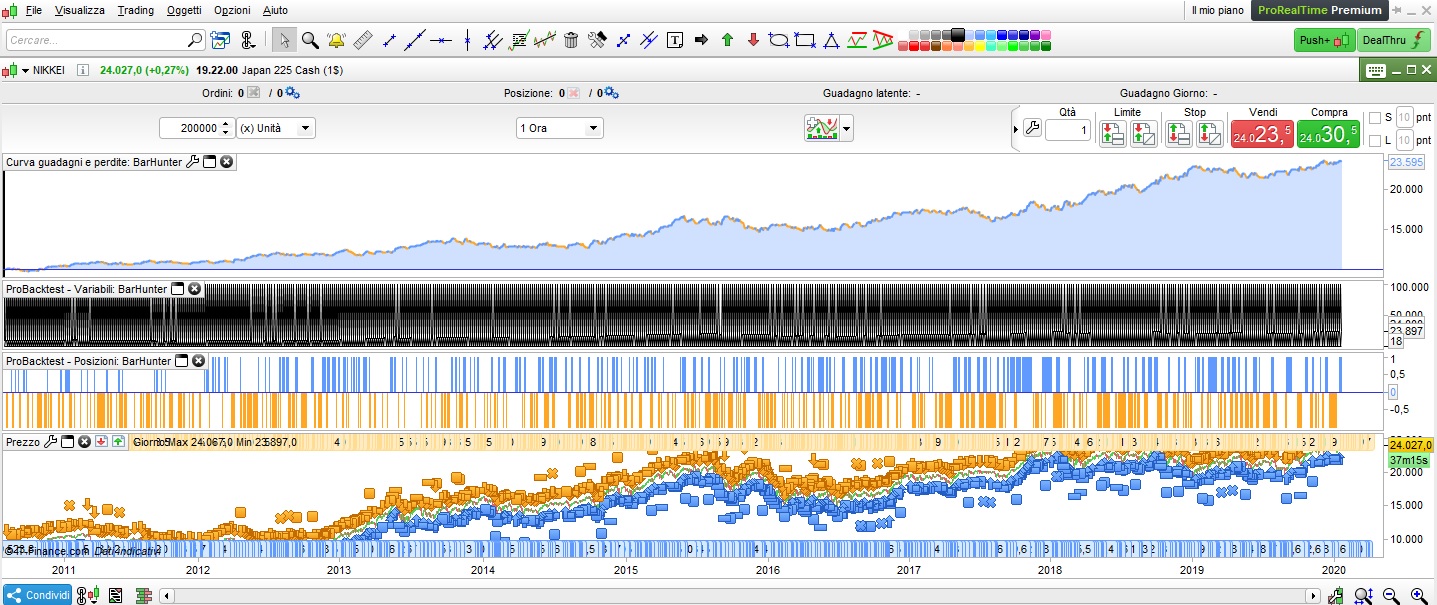Click the red Vendi sell button
Viewport: 1437px width, 605px height.
point(1261,134)
